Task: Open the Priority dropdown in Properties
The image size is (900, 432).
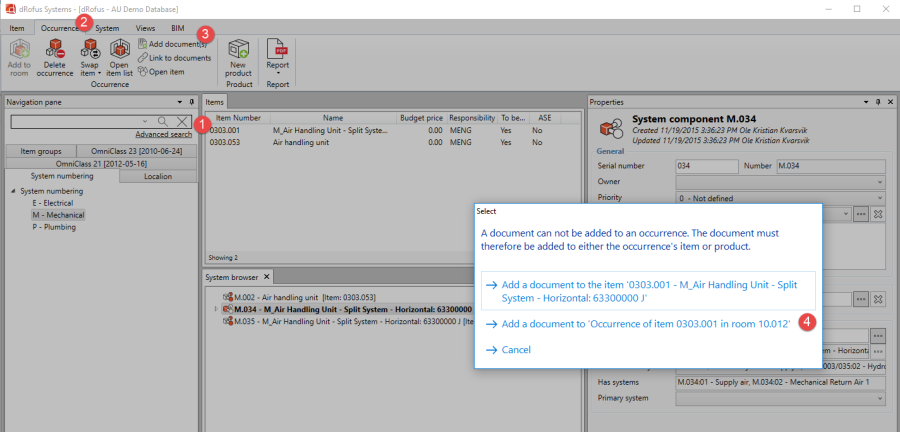Action: [x=881, y=199]
